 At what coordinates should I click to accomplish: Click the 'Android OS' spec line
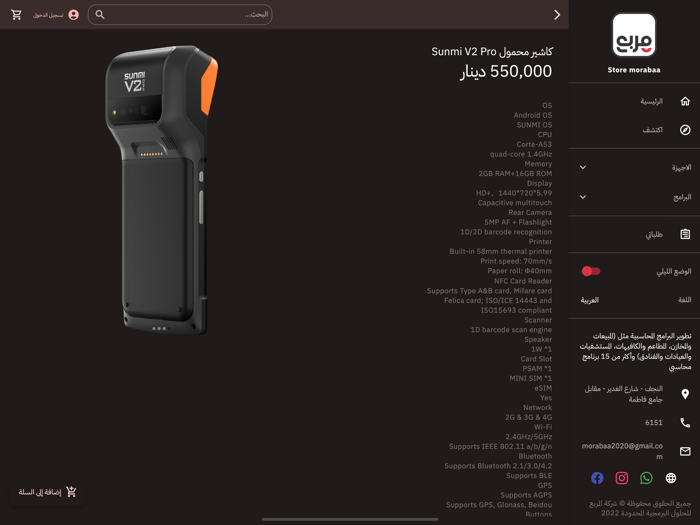click(533, 115)
